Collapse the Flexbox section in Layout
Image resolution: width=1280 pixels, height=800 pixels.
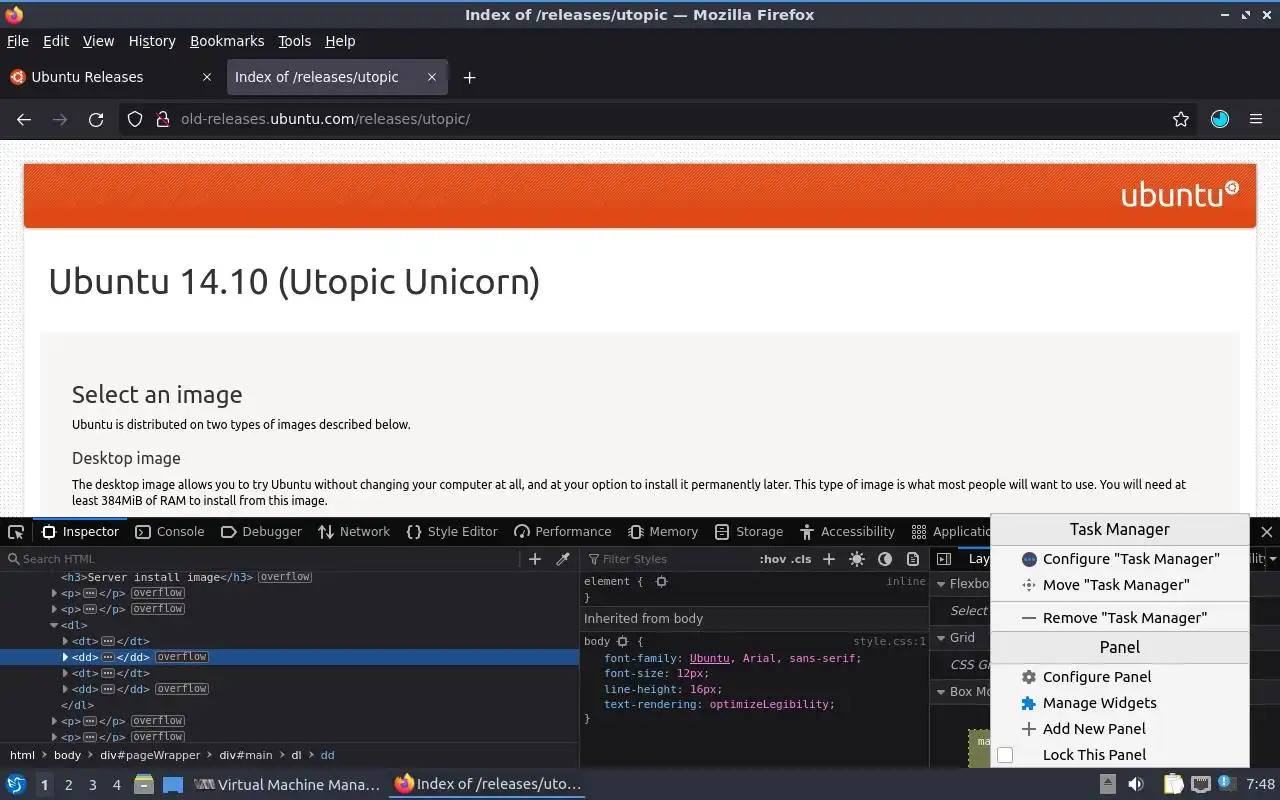(941, 584)
